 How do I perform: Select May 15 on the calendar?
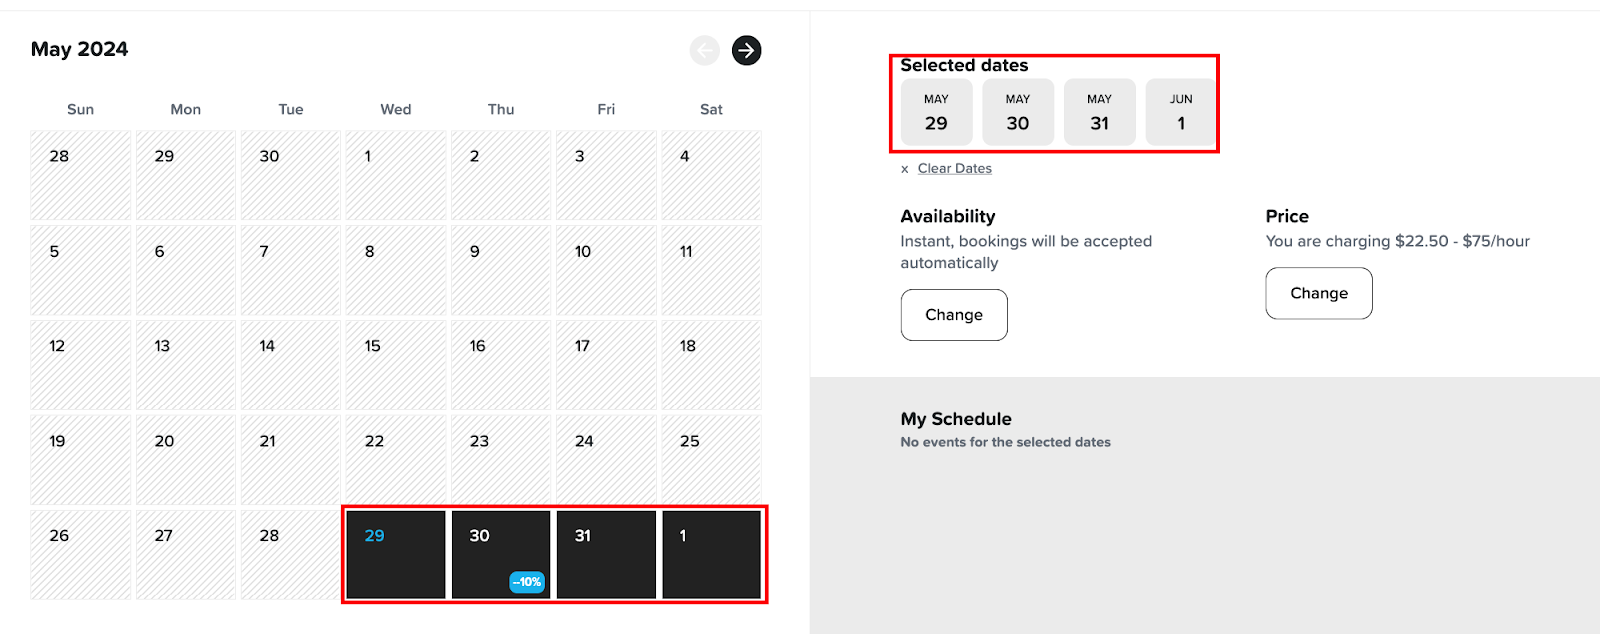point(396,365)
